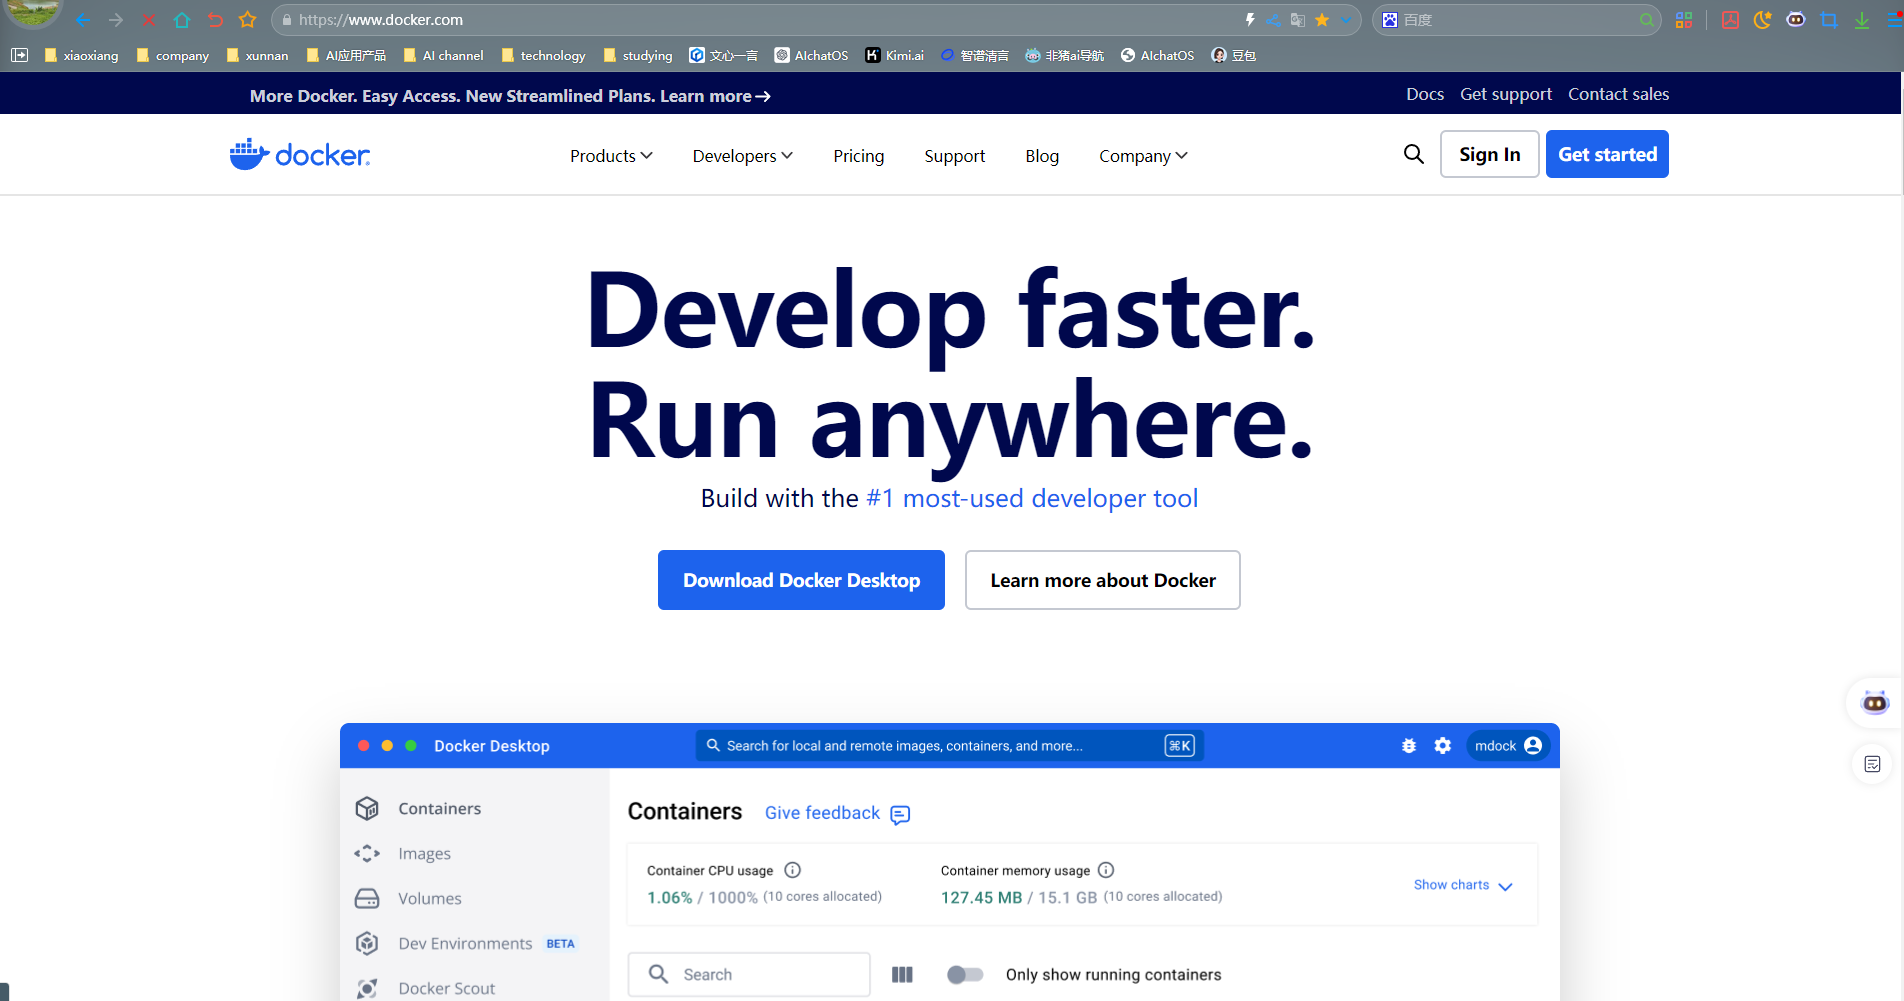Click the Docker whale logo
Image resolution: width=1904 pixels, height=1001 pixels.
coord(300,155)
